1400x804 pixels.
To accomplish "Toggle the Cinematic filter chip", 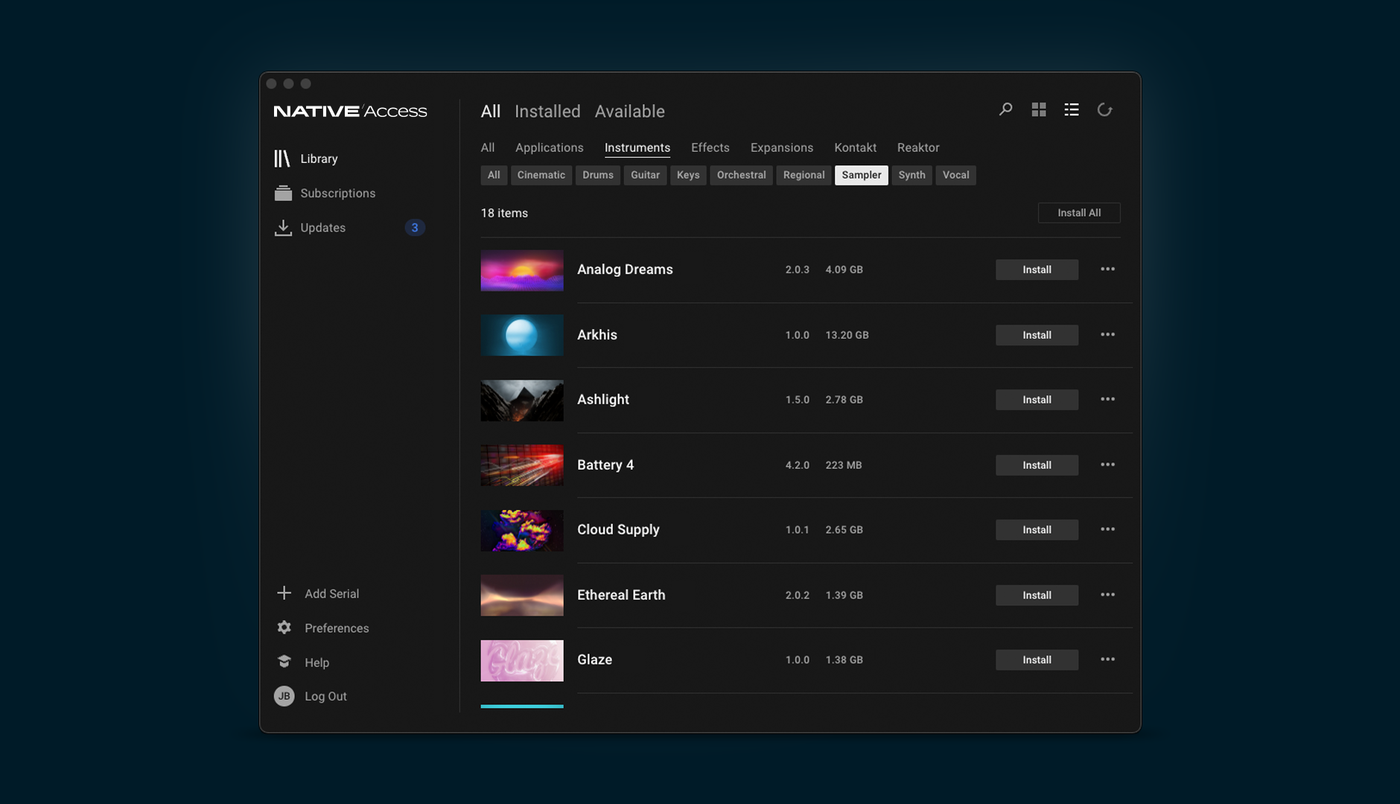I will (x=541, y=175).
